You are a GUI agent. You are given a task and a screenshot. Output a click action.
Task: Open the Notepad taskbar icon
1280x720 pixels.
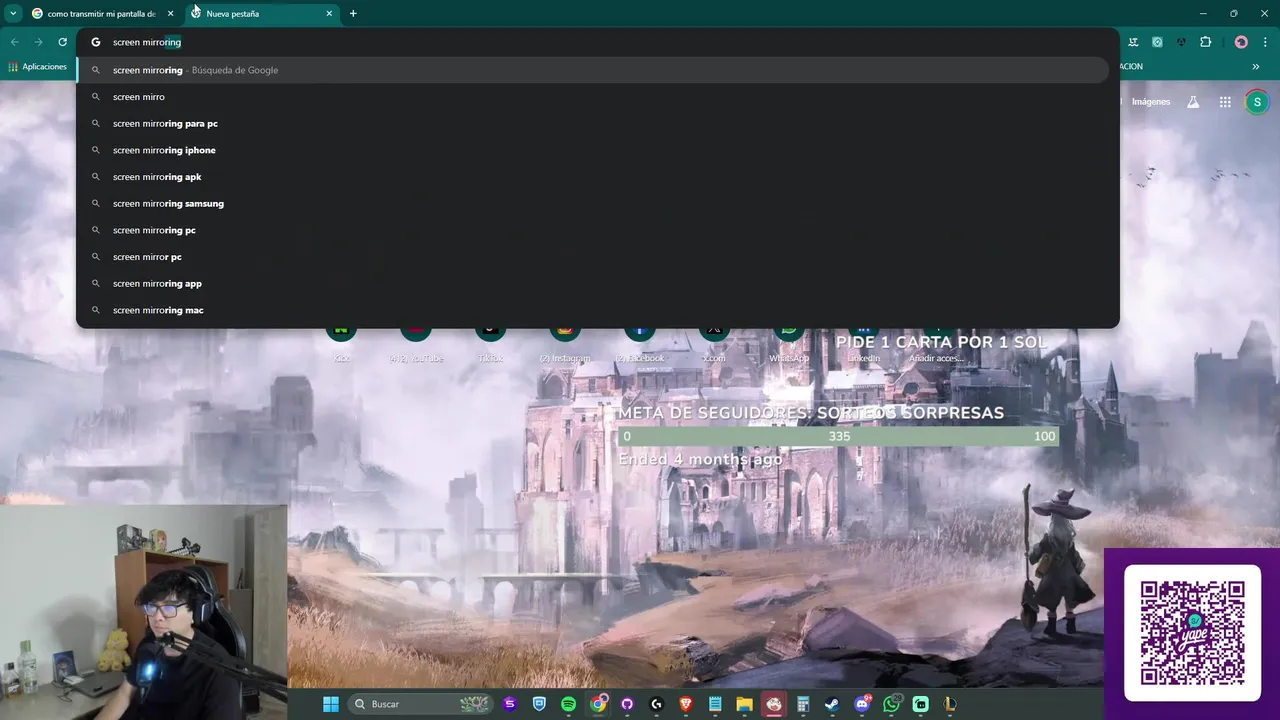715,704
